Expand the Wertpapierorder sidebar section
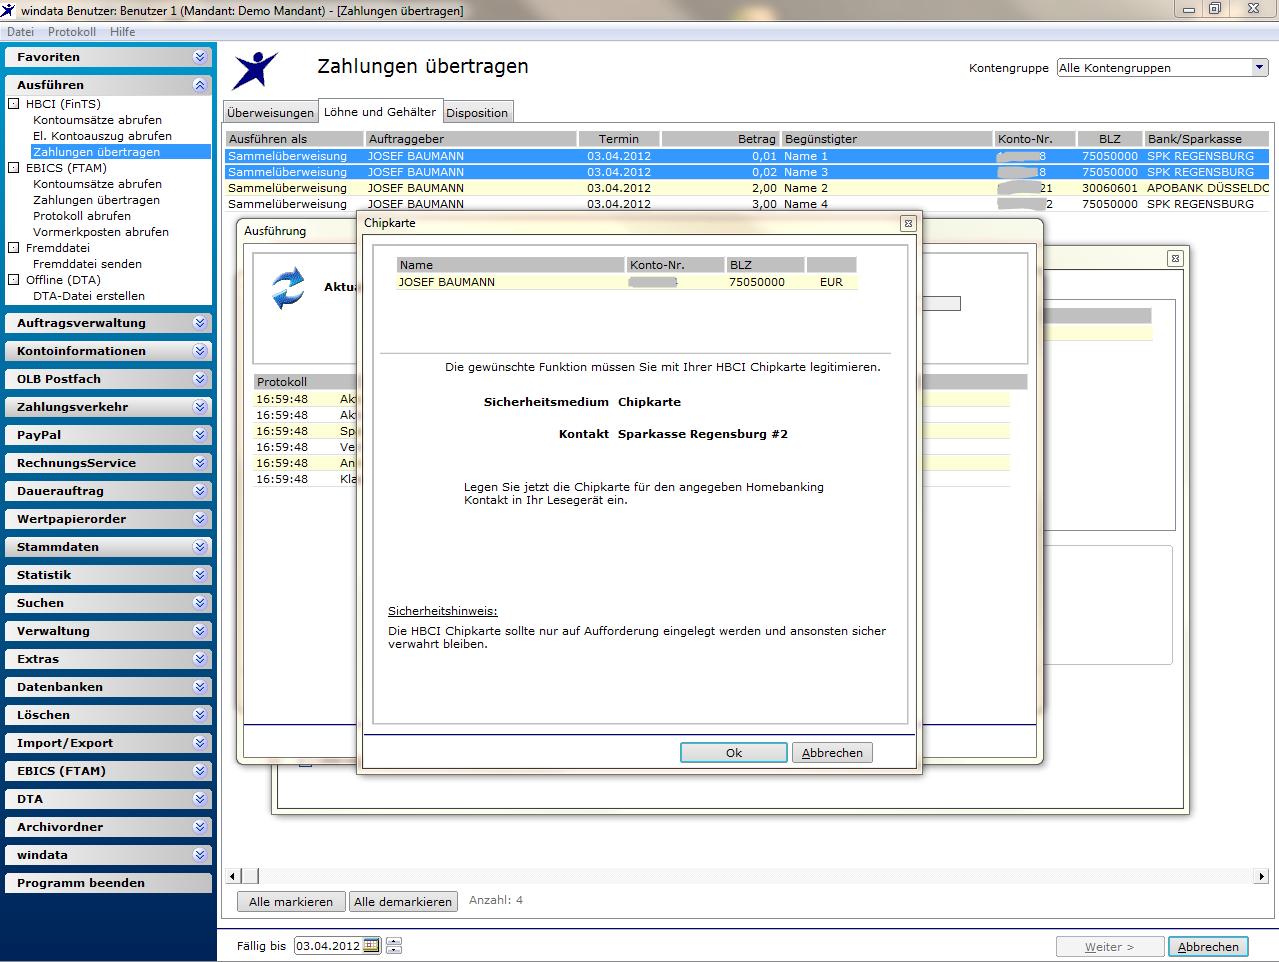Image resolution: width=1279 pixels, height=962 pixels. [200, 519]
